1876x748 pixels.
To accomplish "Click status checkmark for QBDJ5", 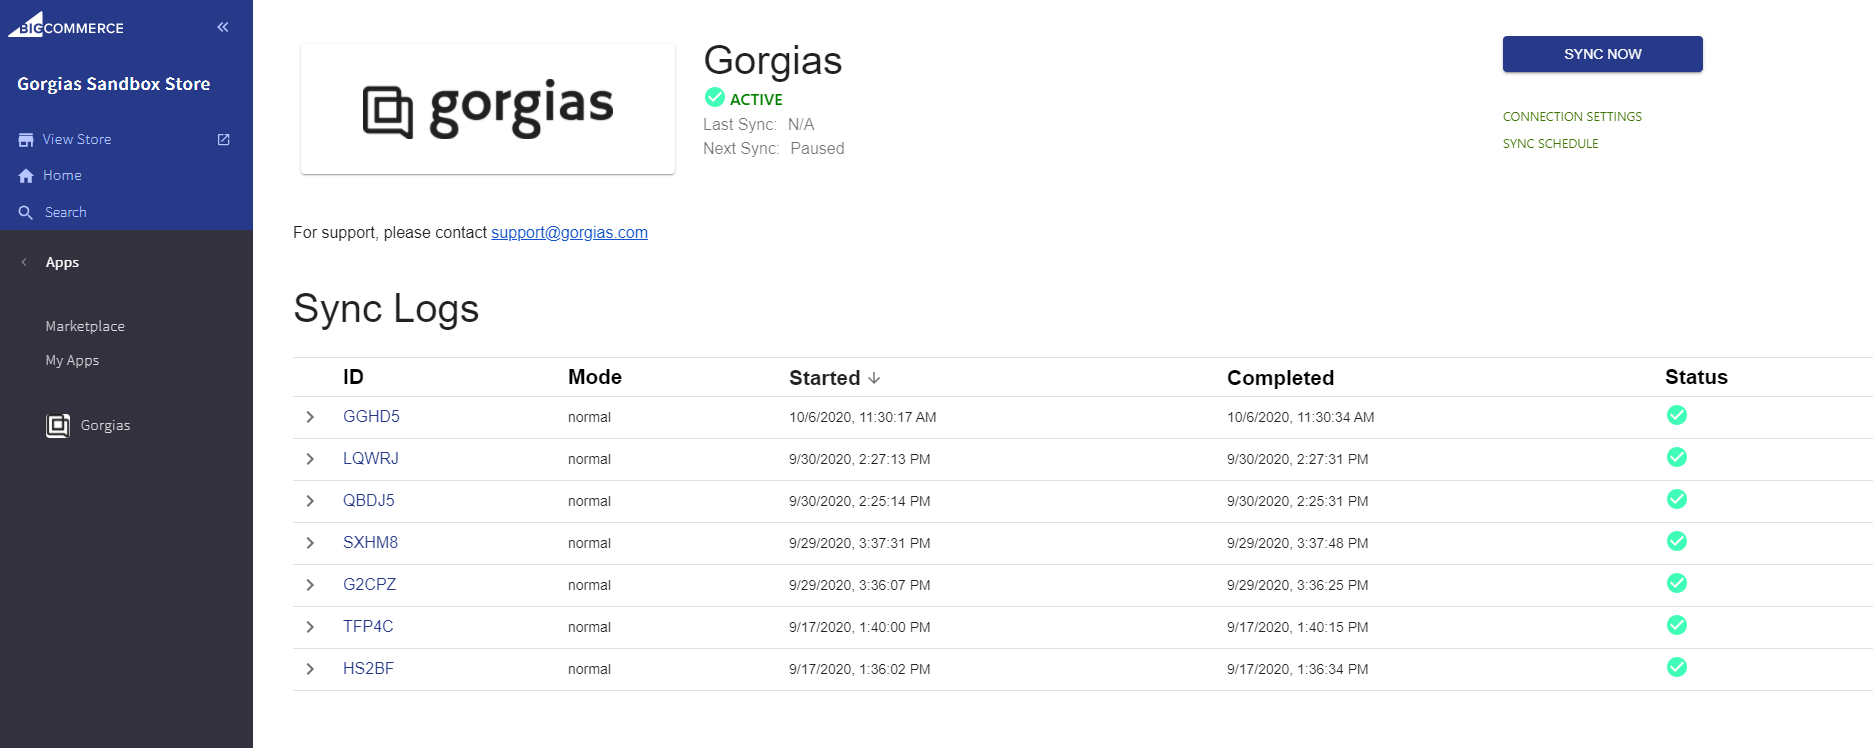I will (1677, 499).
